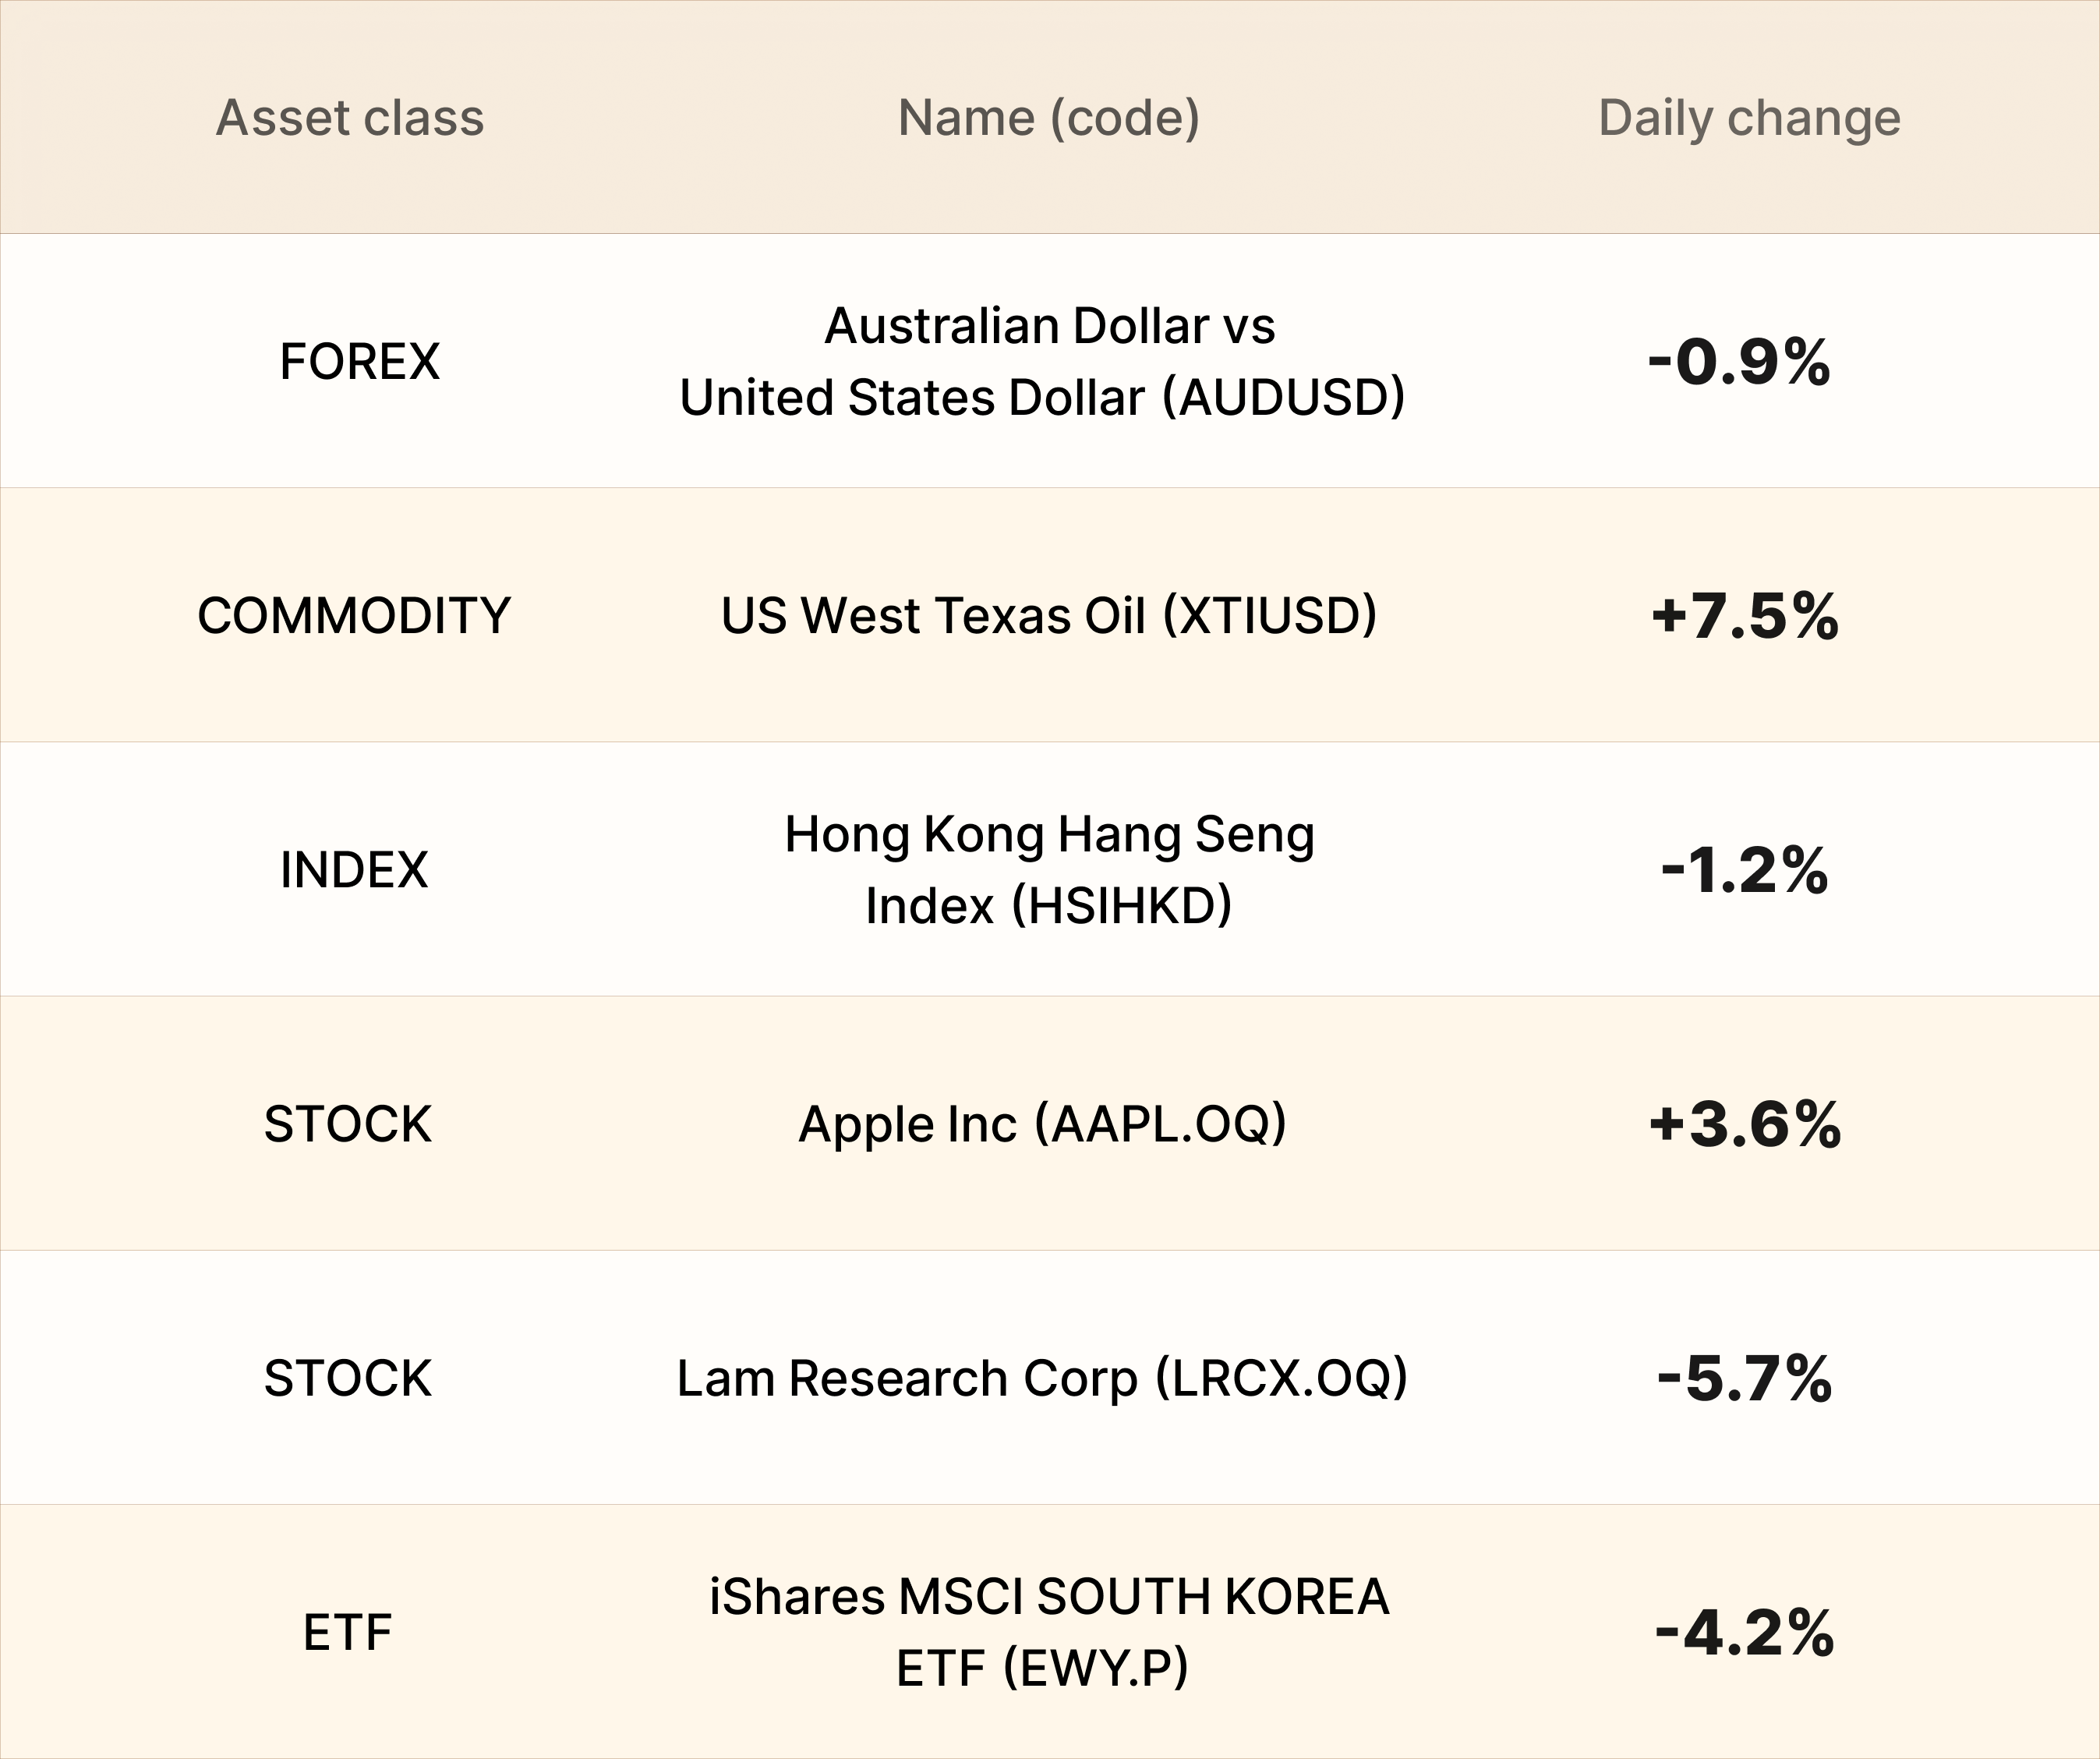Image resolution: width=2100 pixels, height=1759 pixels.
Task: Open Lam Research Corp (LRCX.OQ) entry
Action: coord(1043,1378)
